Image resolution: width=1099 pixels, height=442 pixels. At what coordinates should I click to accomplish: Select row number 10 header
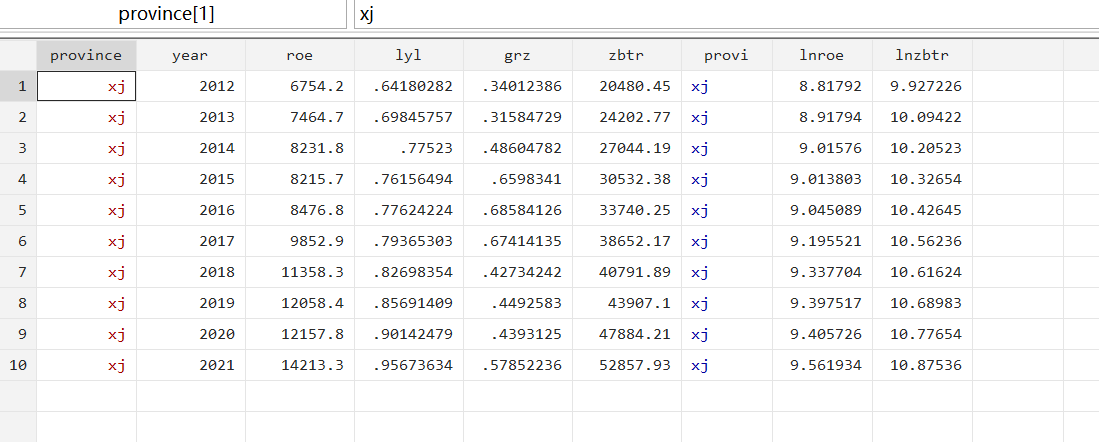point(18,365)
